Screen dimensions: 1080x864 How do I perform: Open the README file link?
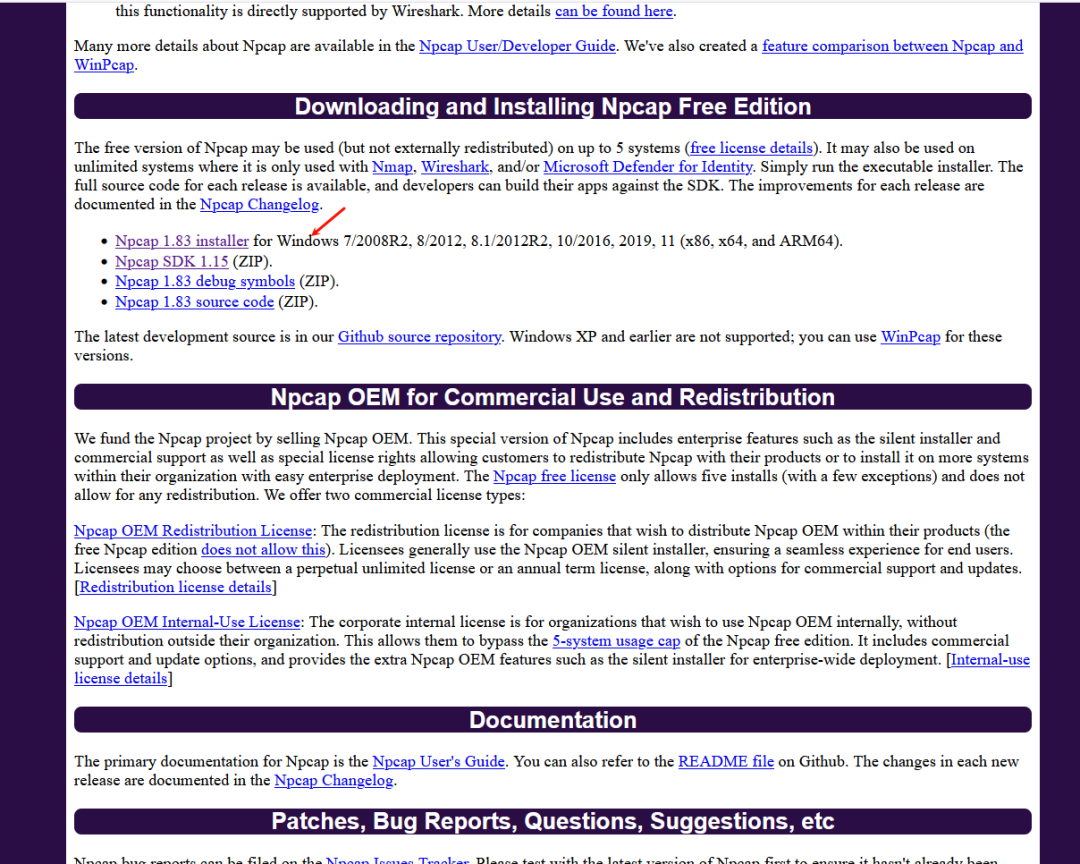(726, 761)
